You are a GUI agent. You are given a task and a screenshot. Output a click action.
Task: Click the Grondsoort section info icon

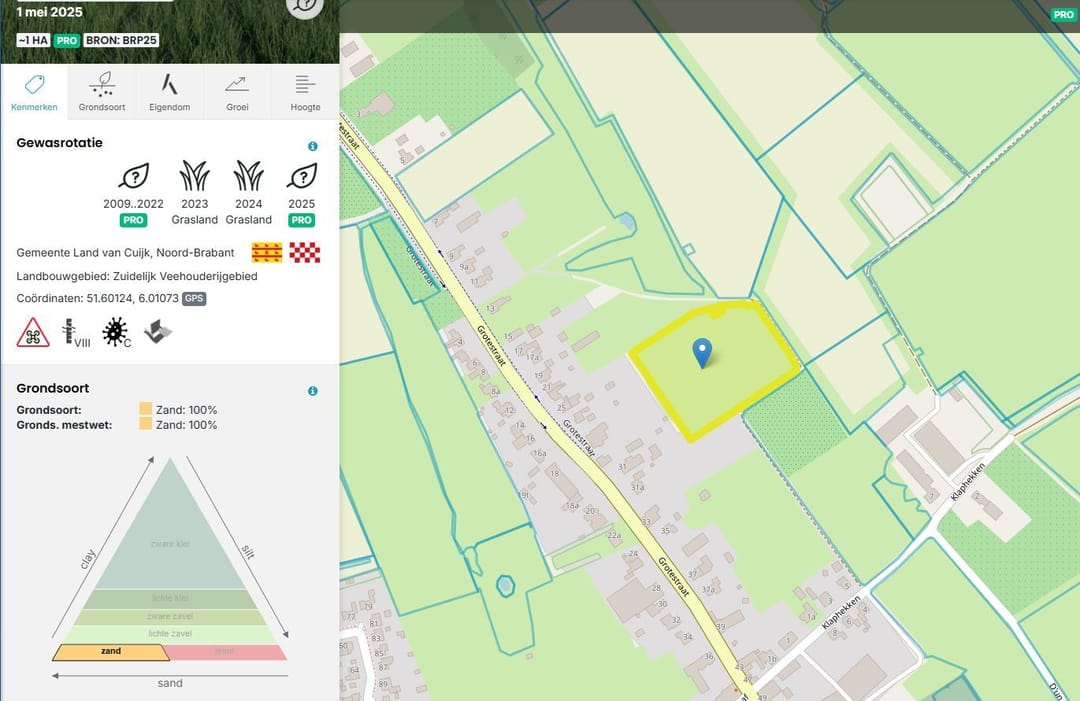(313, 391)
